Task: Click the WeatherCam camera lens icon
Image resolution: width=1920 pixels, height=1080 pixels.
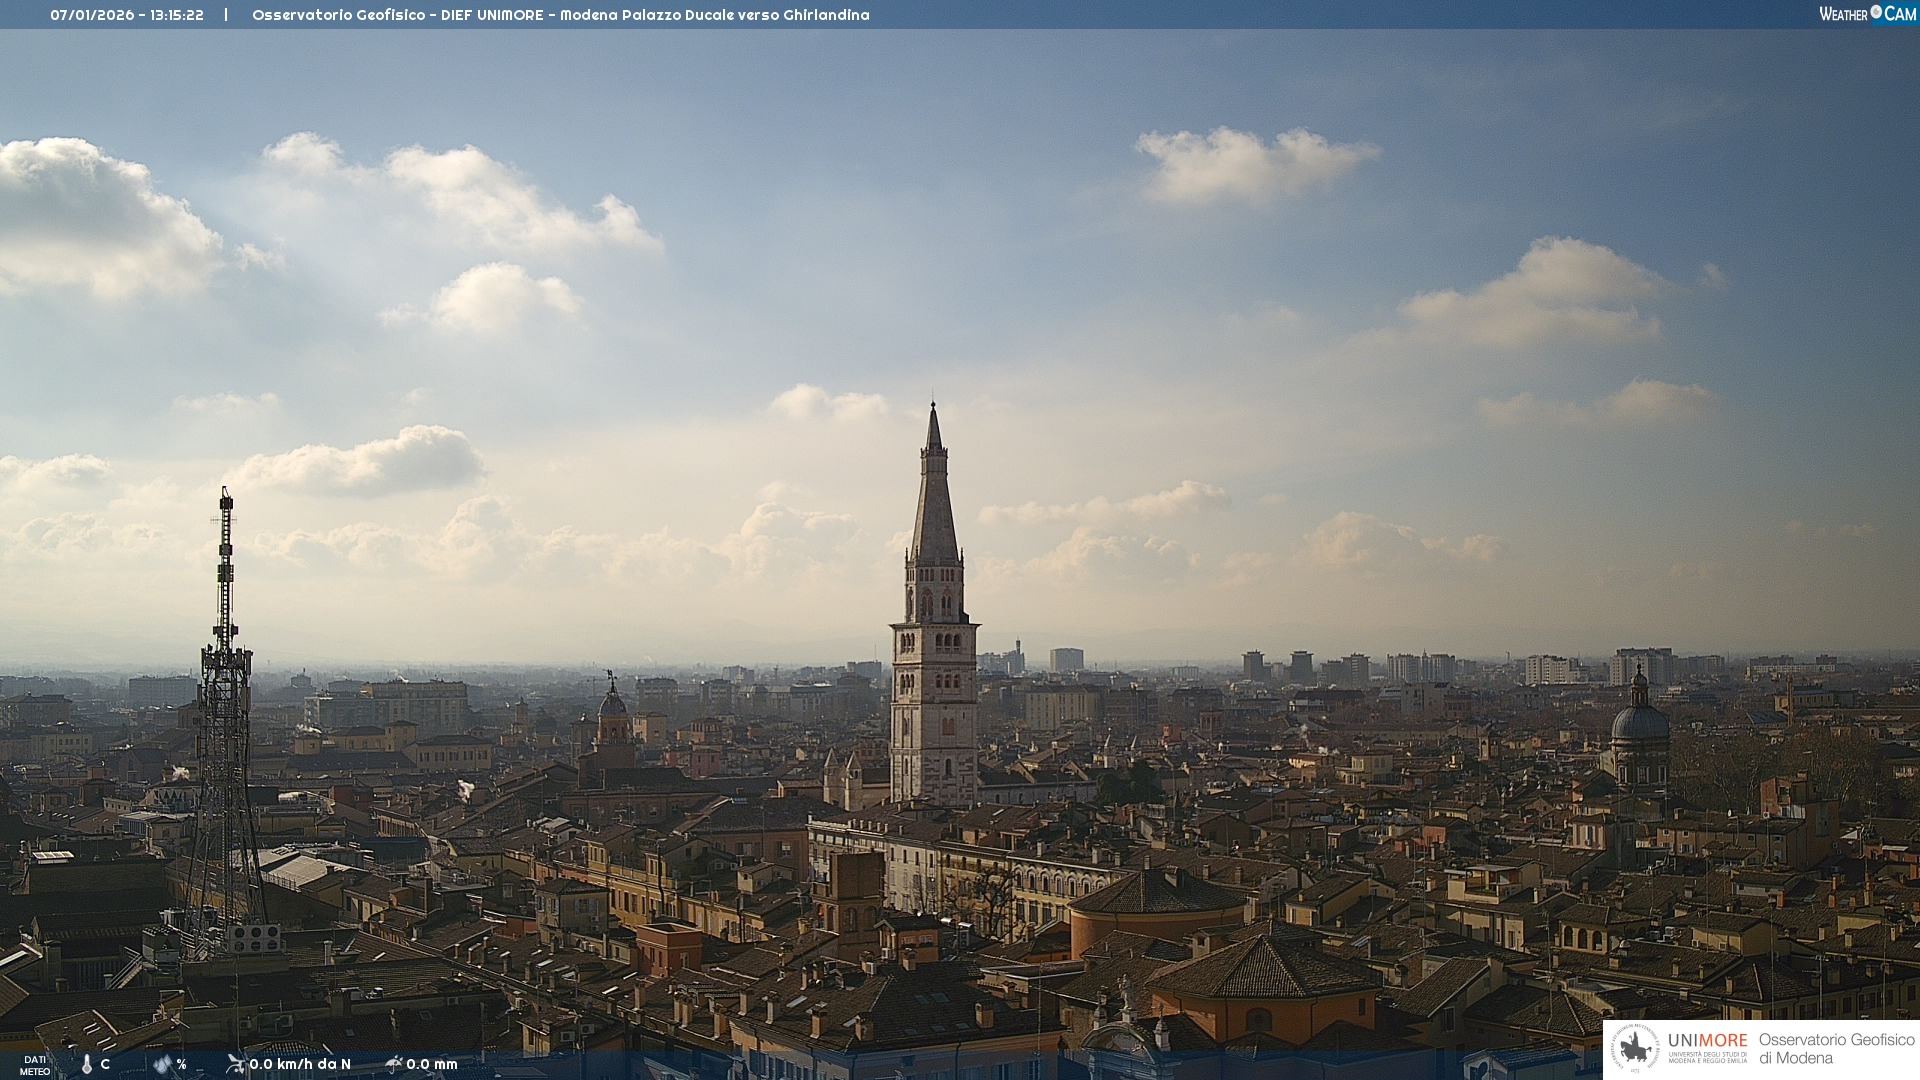Action: coord(1876,12)
